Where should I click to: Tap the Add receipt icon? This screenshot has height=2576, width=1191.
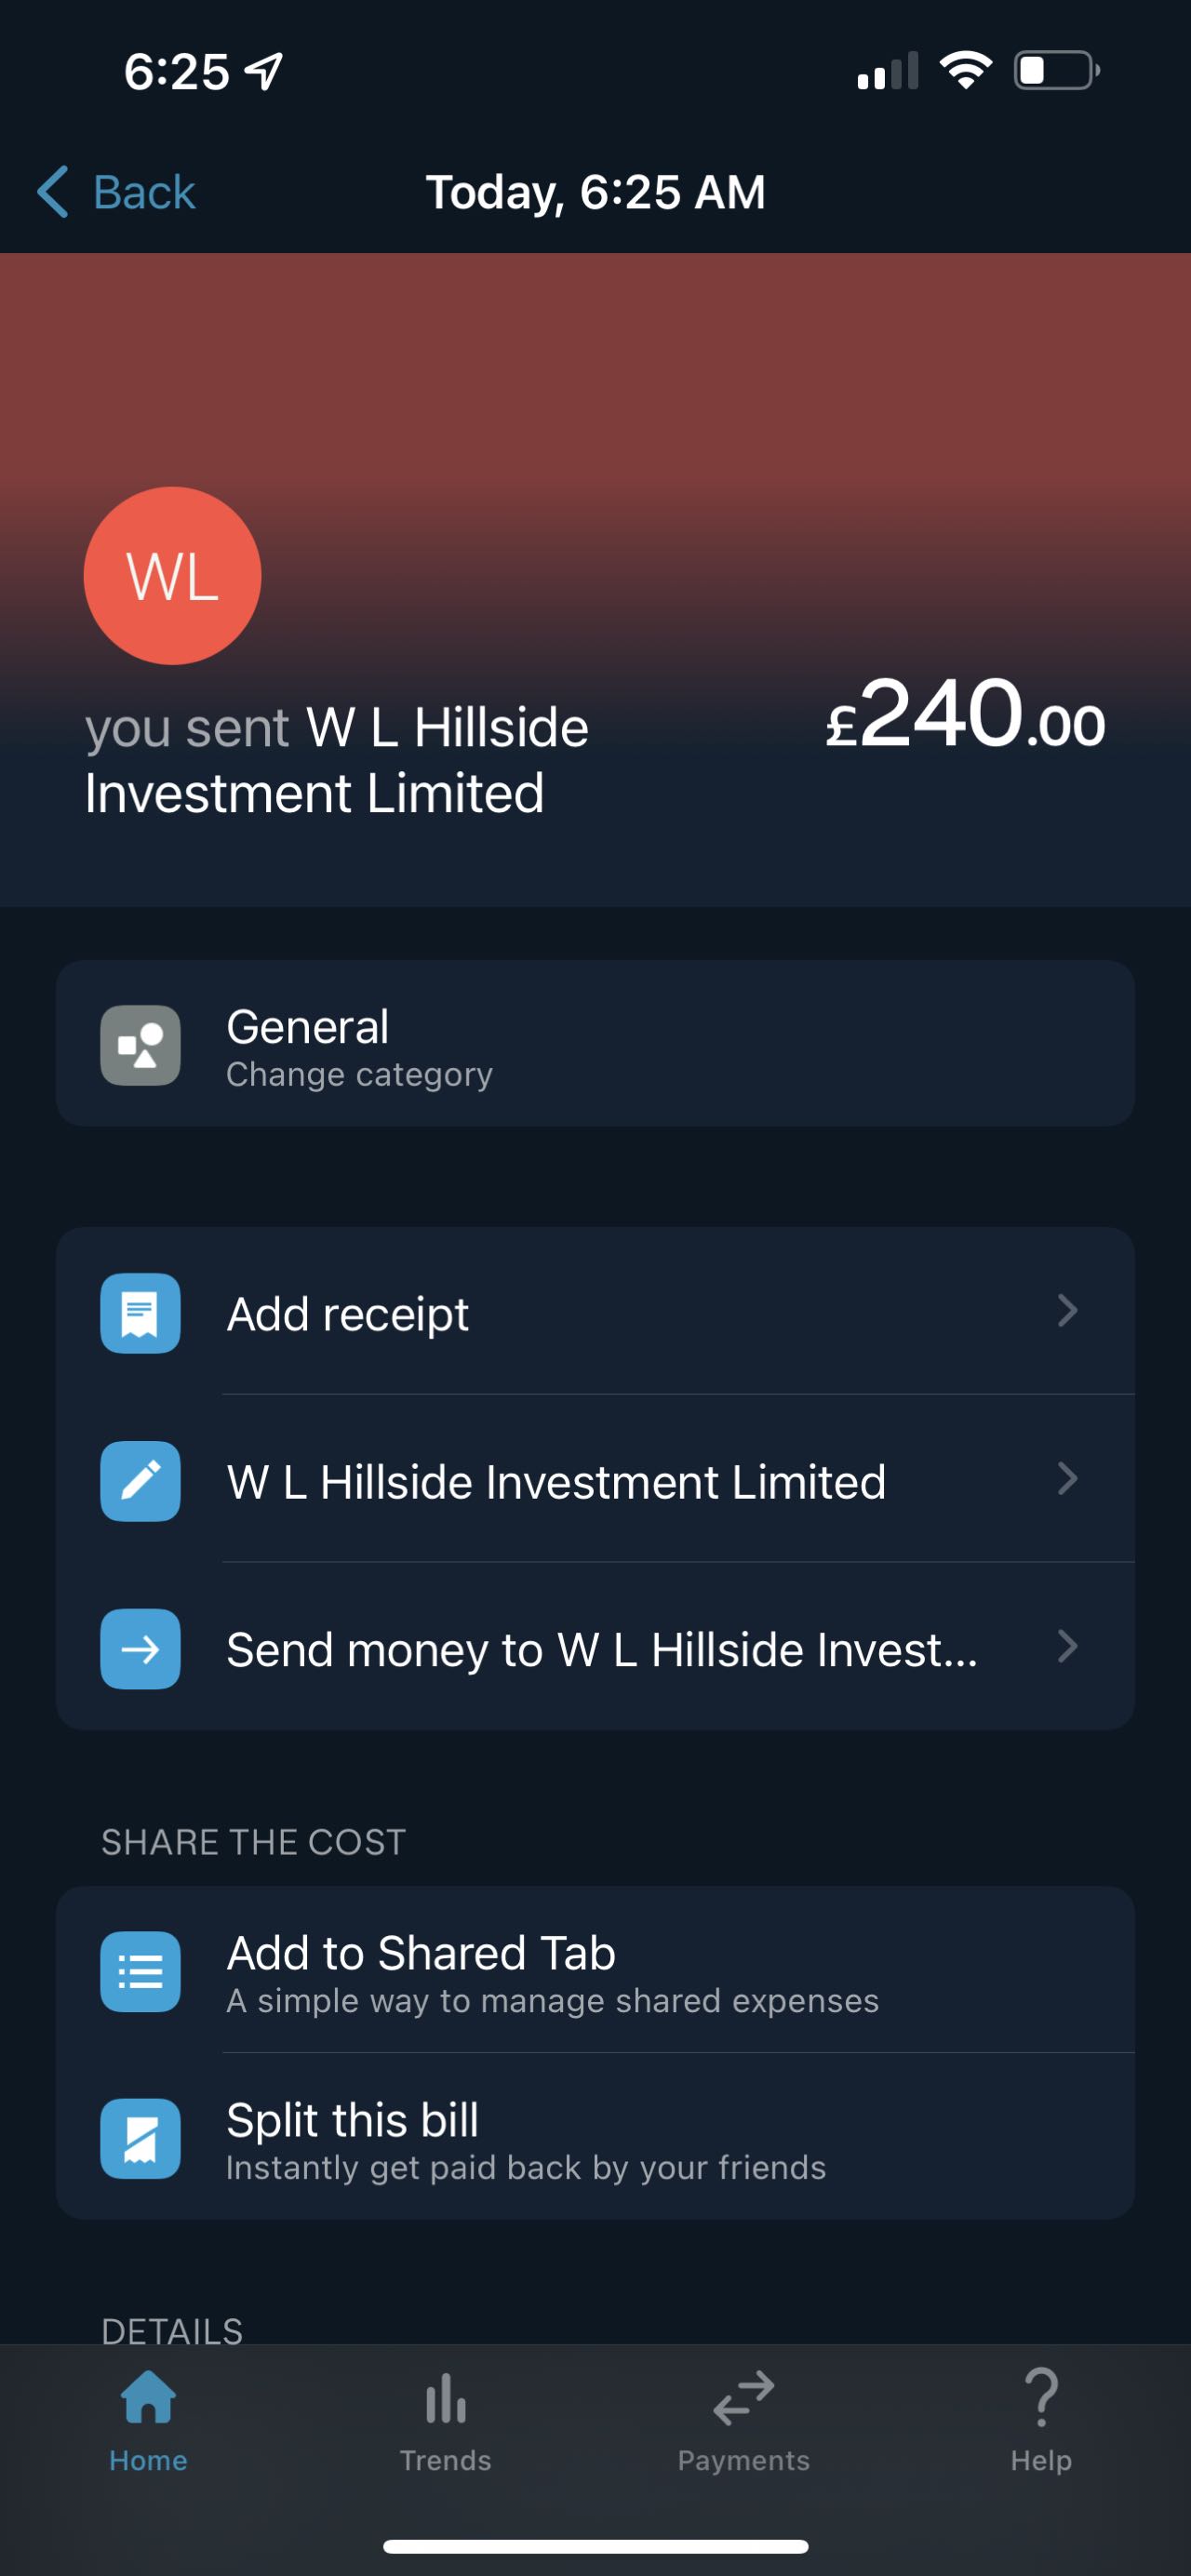tap(141, 1313)
